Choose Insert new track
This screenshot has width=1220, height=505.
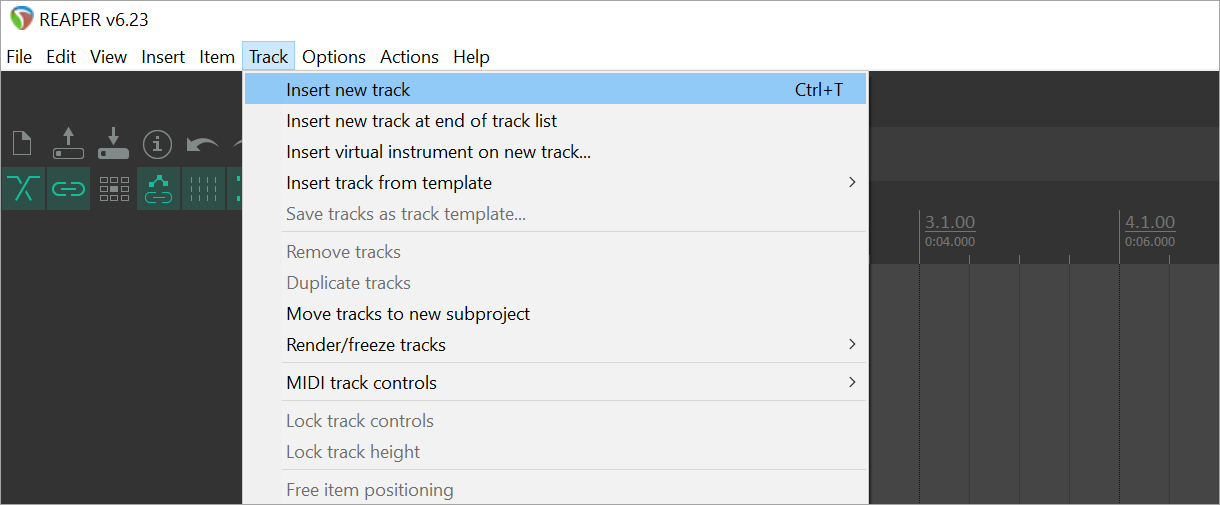(348, 90)
